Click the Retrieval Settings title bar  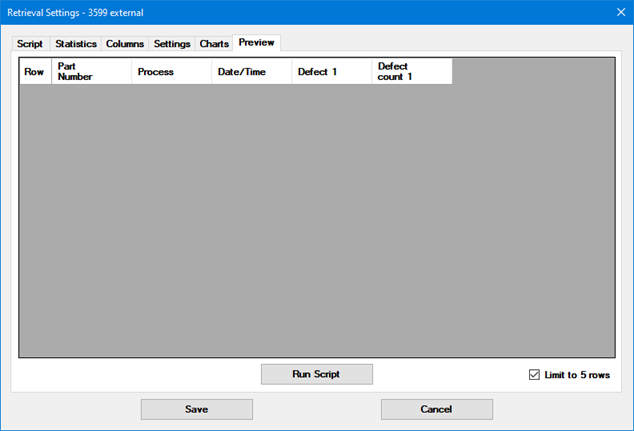coord(300,12)
